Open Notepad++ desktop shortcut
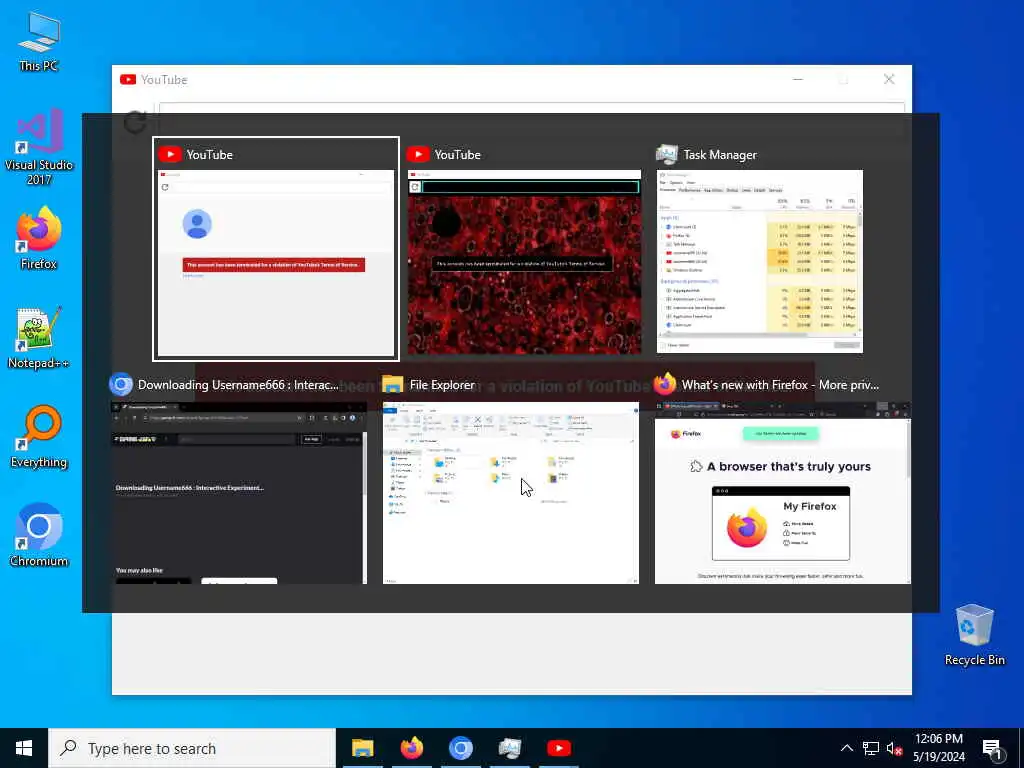 pos(39,338)
